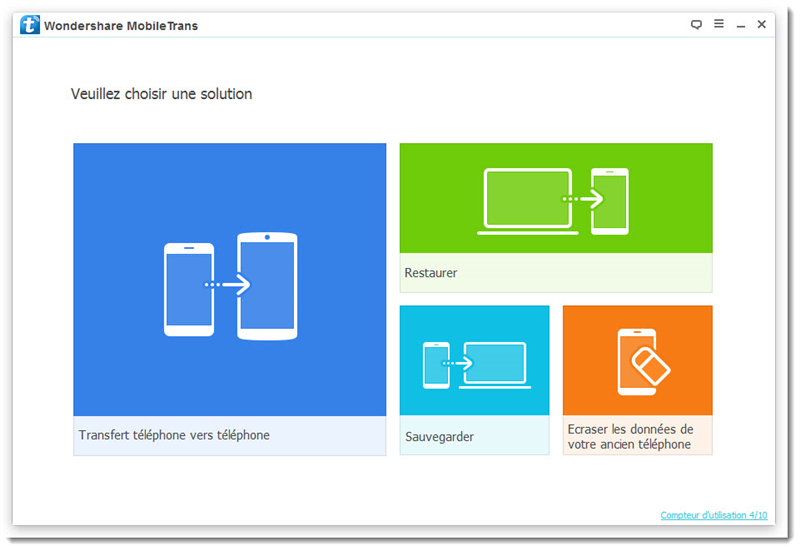800x550 pixels.
Task: Choose the 'Restaurer' label
Action: point(431,273)
